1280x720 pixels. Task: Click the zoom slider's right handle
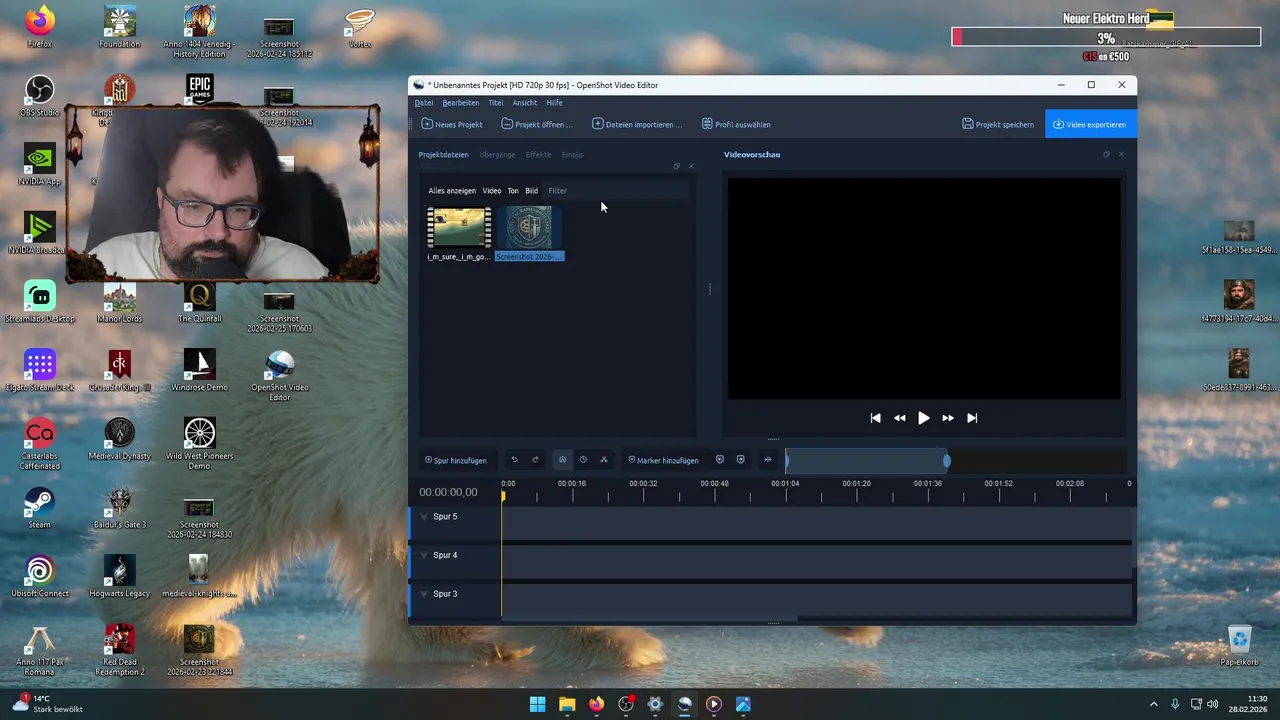[946, 460]
